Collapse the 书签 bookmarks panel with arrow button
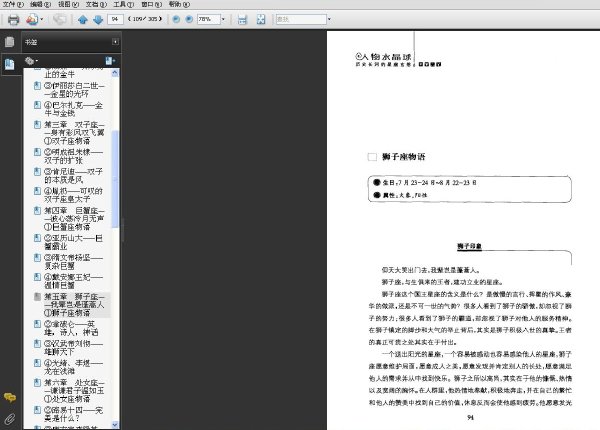The width and height of the screenshot is (600, 430). click(115, 42)
